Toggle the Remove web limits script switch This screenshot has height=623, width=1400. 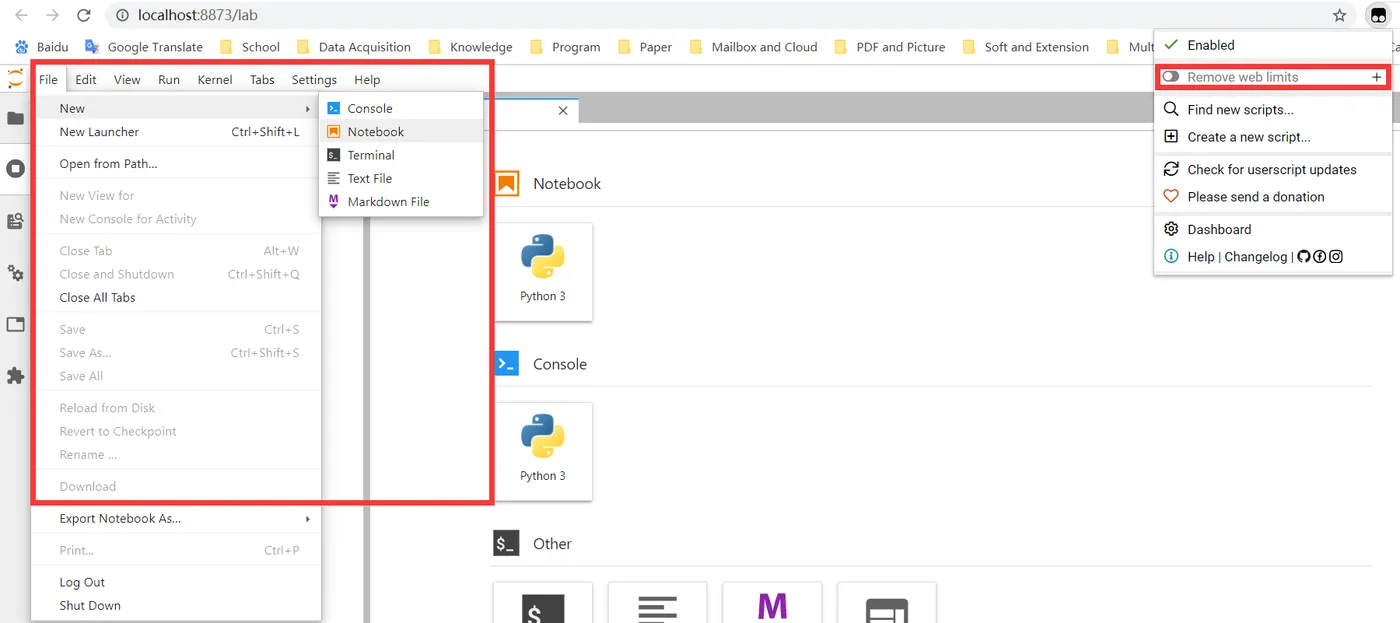click(1171, 77)
